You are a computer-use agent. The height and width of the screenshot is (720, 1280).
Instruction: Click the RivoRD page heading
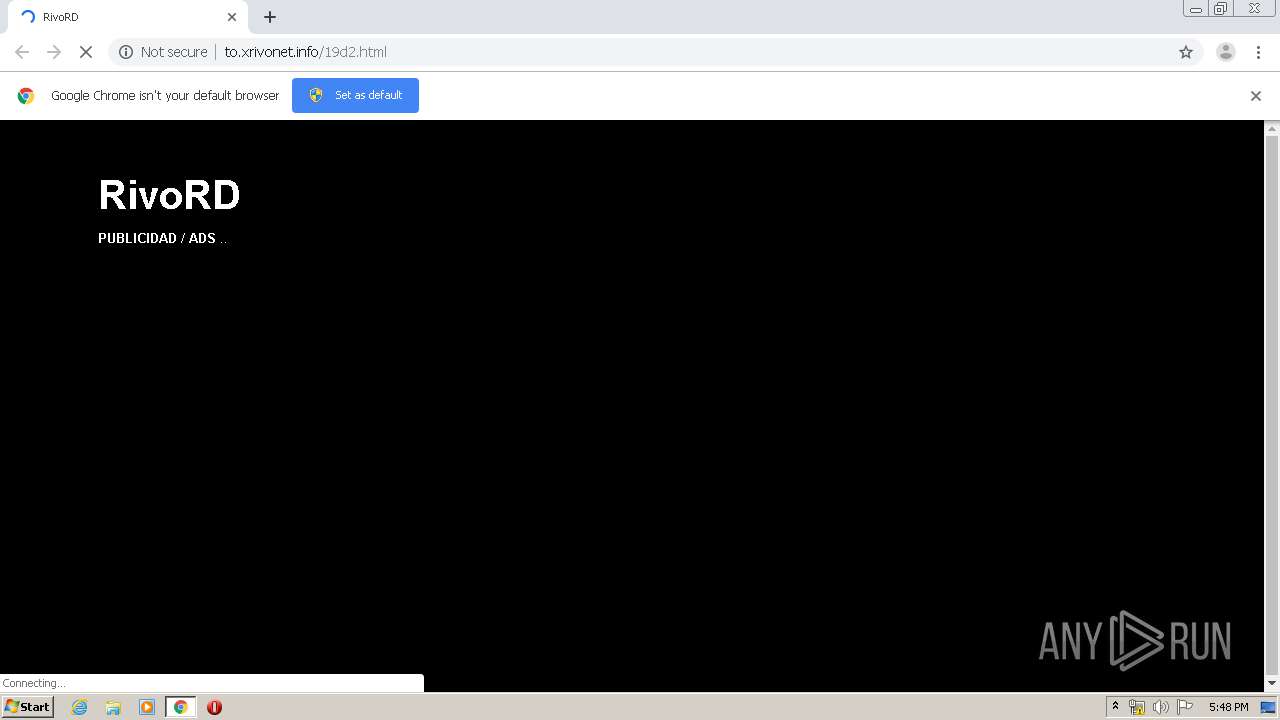point(169,194)
